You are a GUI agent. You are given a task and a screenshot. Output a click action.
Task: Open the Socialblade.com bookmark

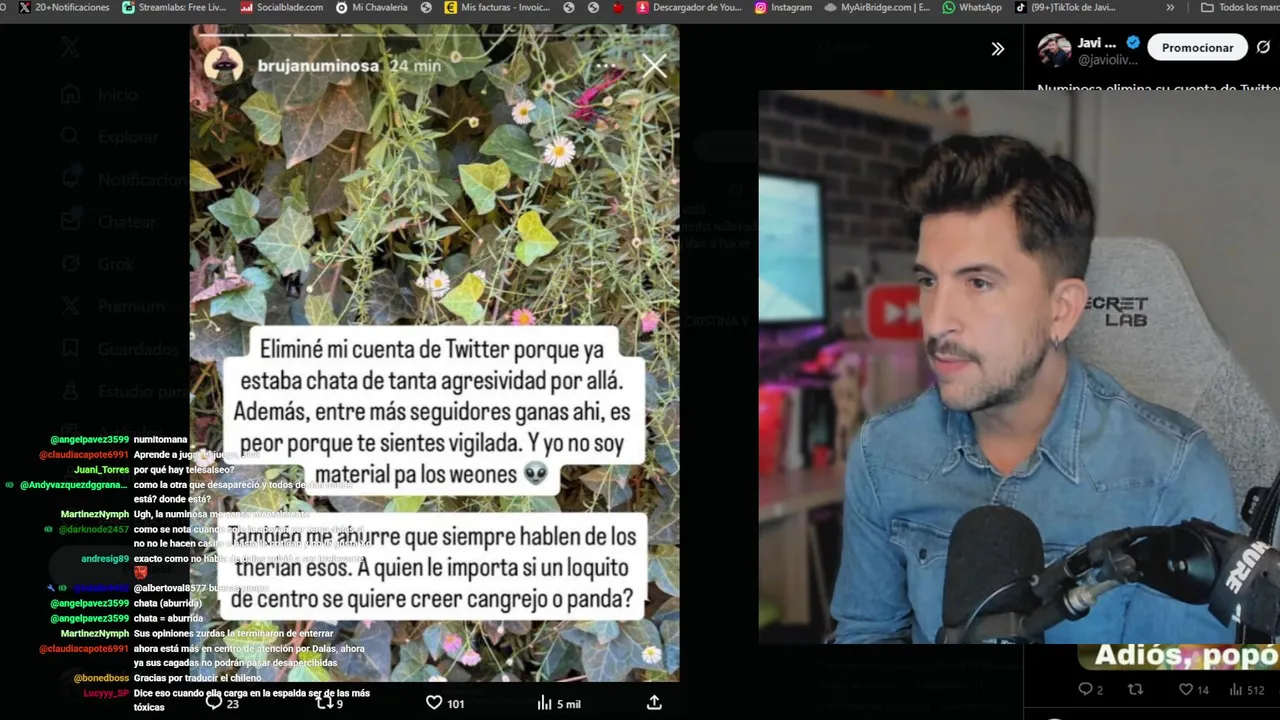click(x=281, y=7)
